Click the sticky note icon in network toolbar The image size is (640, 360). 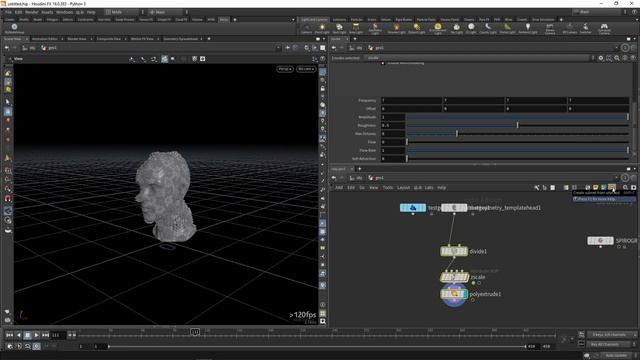tap(596, 187)
